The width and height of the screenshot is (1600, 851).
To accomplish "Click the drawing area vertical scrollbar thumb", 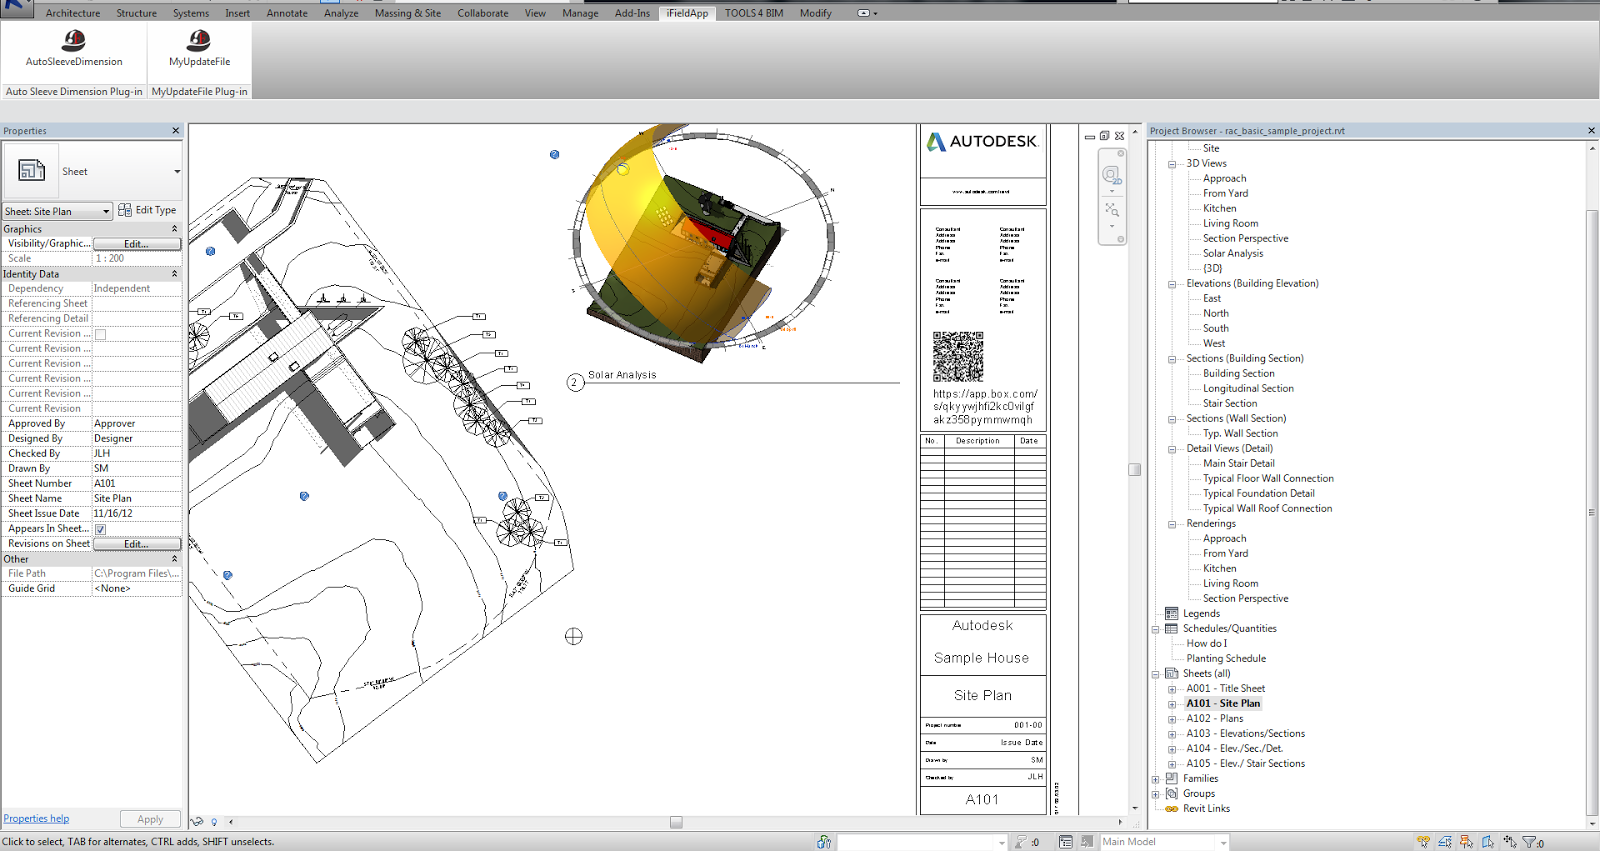I will point(1134,469).
